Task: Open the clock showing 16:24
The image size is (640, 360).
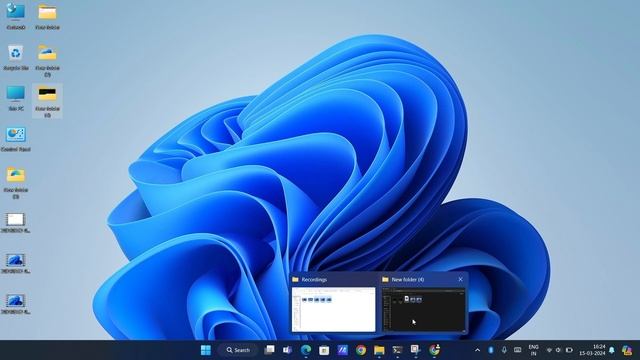Action: [592, 350]
